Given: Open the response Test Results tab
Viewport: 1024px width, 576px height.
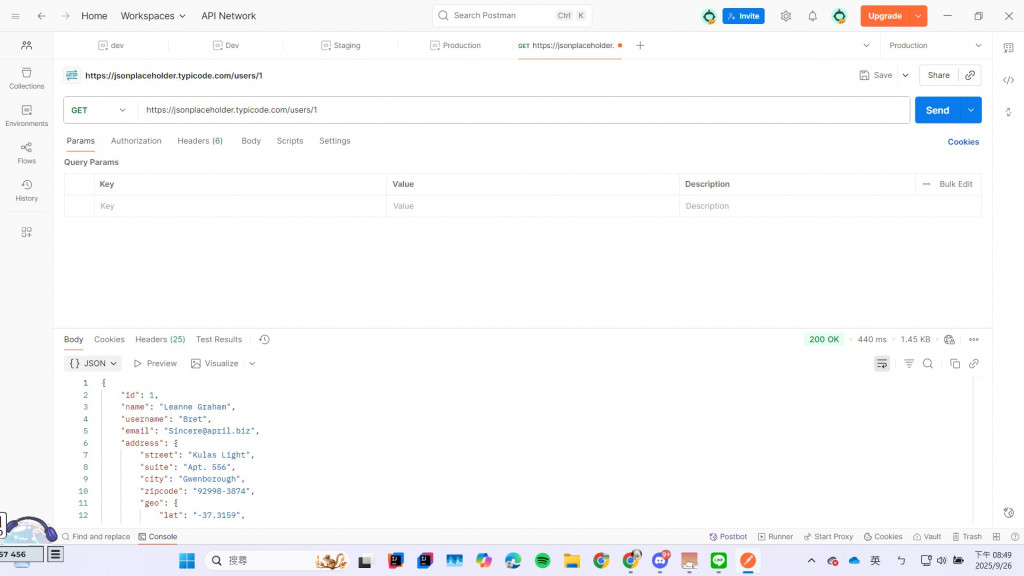Looking at the screenshot, I should coord(219,340).
